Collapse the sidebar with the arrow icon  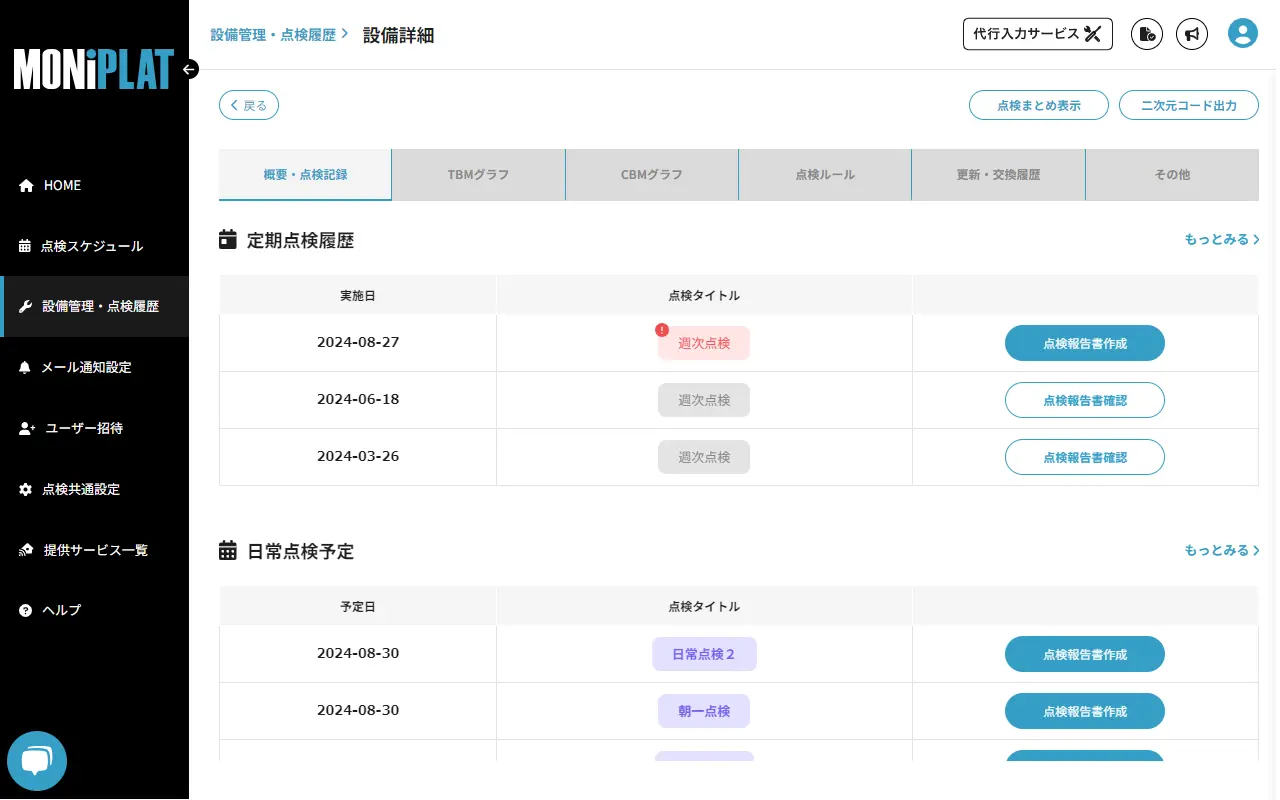tap(190, 69)
